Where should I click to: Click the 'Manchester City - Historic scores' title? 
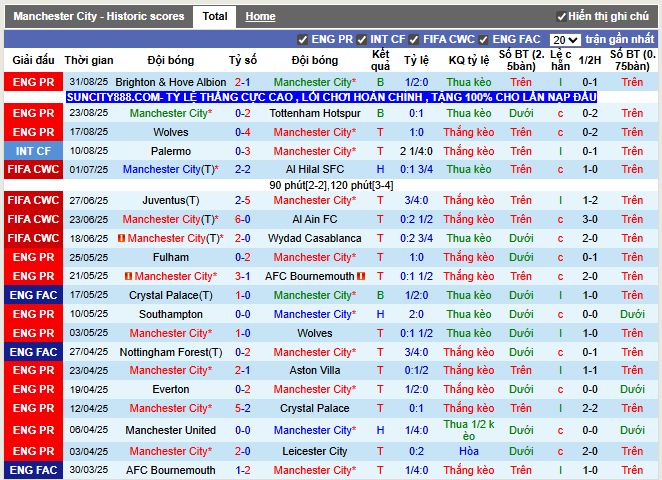click(99, 16)
